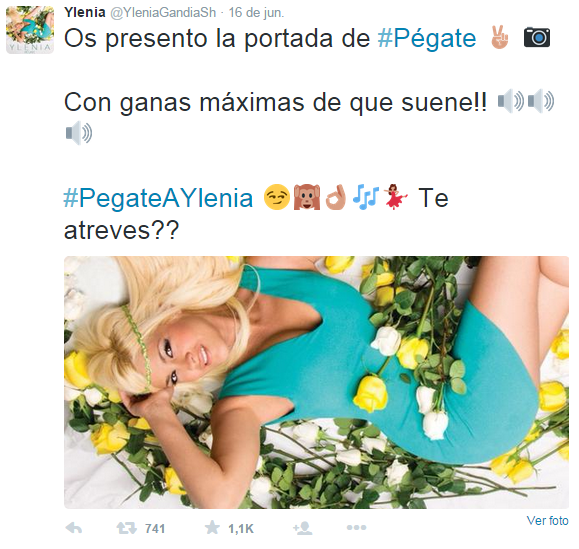This screenshot has width=579, height=549.
Task: Click the monkey emoji
Action: [306, 197]
